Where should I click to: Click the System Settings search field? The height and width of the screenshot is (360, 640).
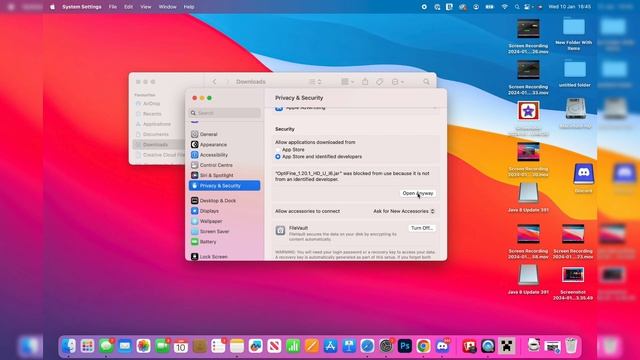coord(224,113)
